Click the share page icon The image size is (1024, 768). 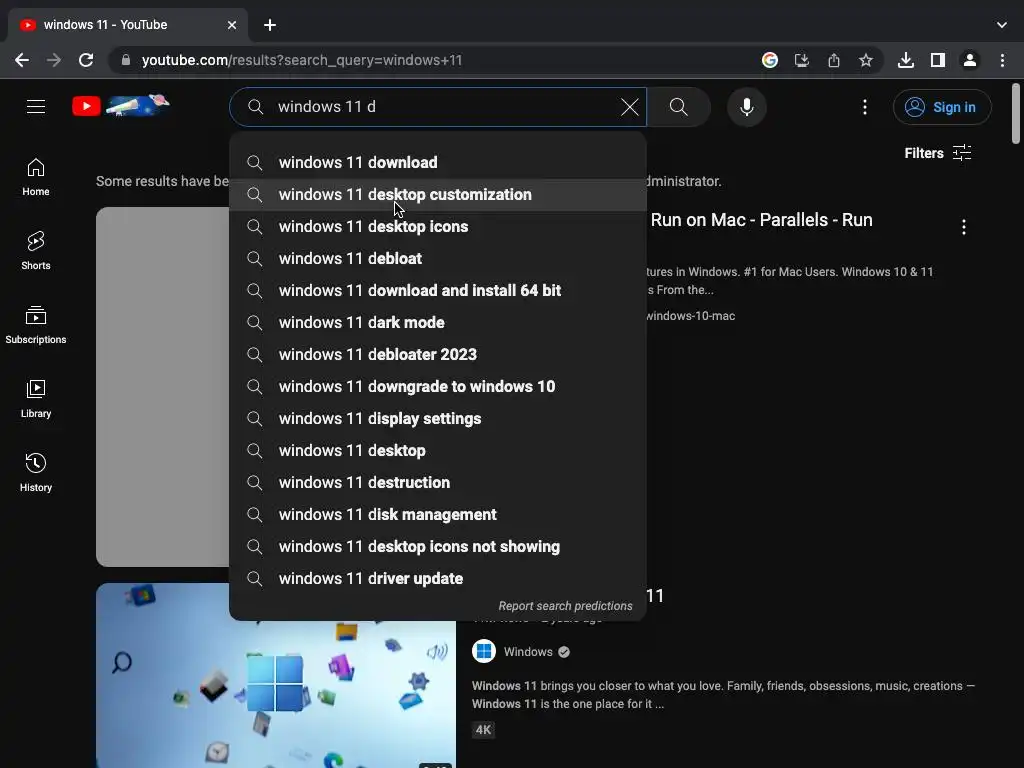click(x=834, y=60)
